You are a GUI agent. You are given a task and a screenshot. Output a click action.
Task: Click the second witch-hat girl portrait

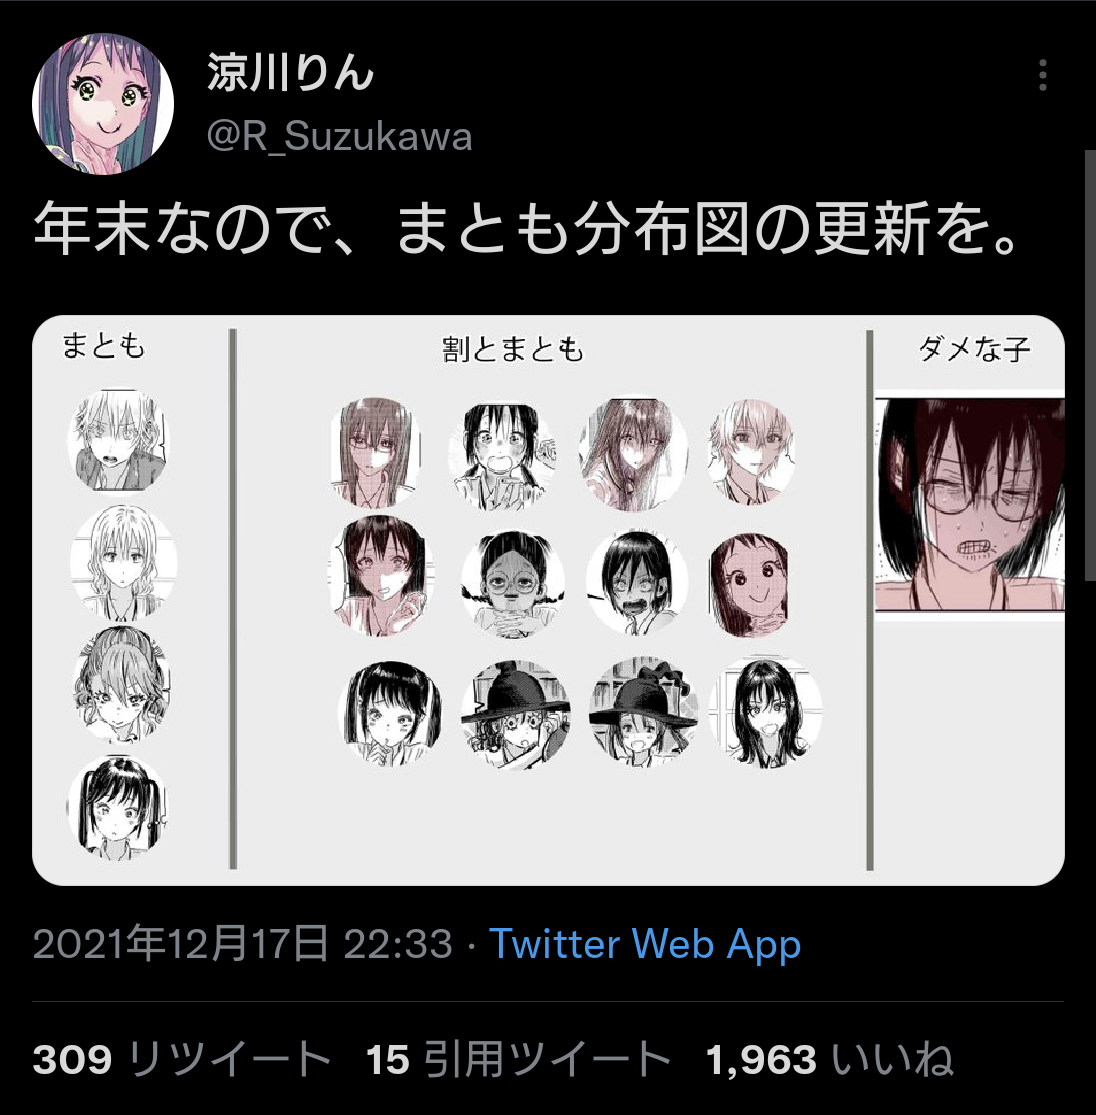click(644, 712)
